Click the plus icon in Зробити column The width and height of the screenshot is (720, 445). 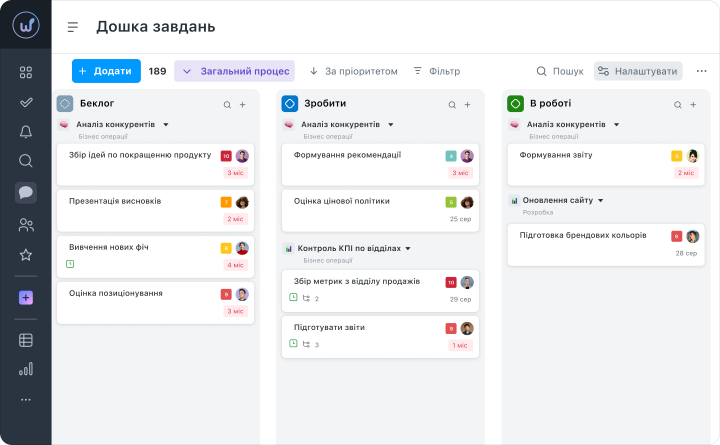click(x=467, y=104)
